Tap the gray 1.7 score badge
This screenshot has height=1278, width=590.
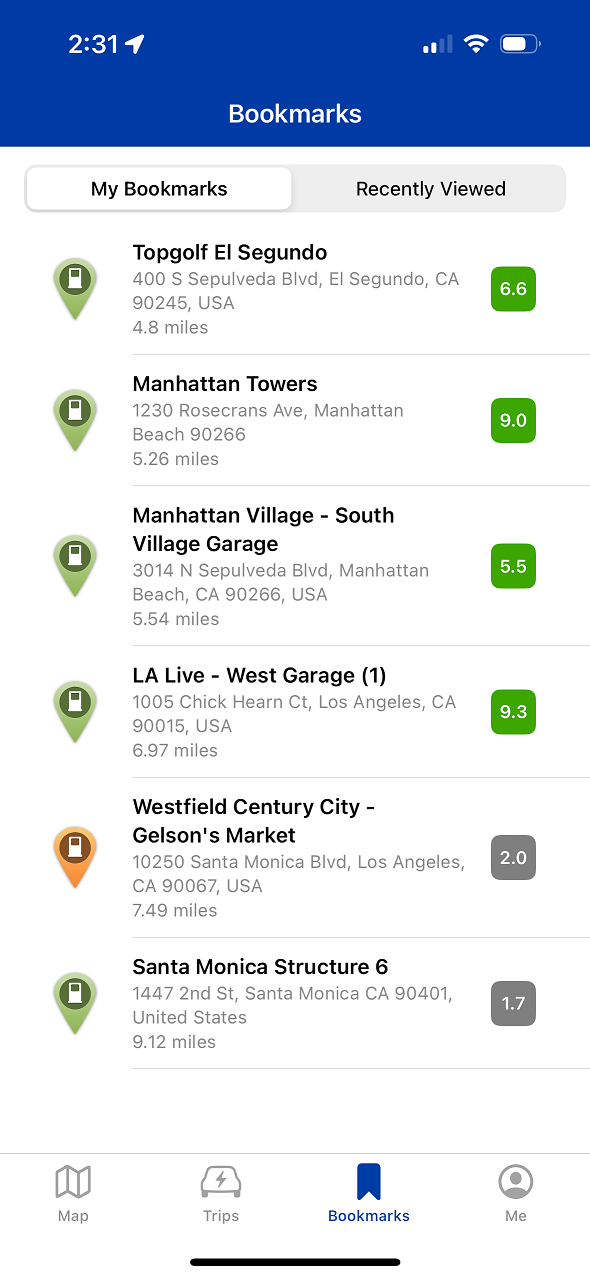coord(513,1003)
